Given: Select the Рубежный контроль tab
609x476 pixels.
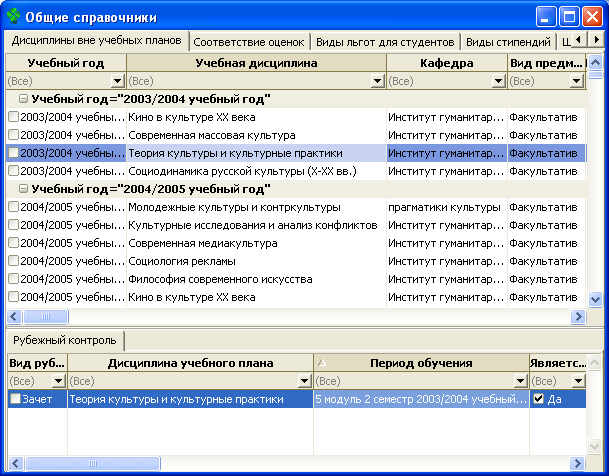Looking at the screenshot, I should (x=65, y=340).
